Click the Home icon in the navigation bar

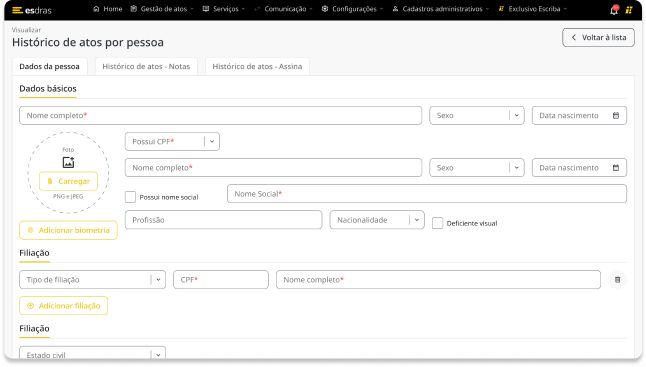coord(96,9)
